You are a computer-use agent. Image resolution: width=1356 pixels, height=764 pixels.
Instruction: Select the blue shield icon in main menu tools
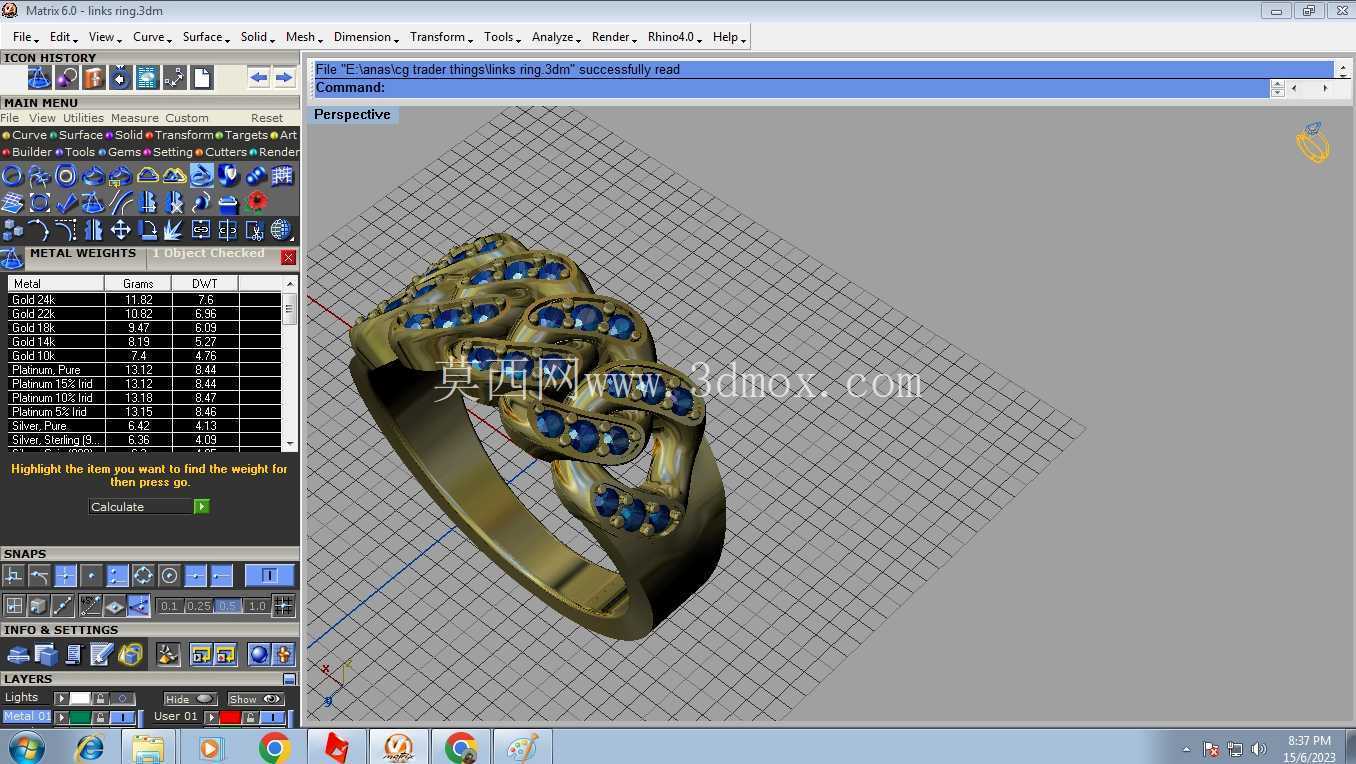click(229, 176)
